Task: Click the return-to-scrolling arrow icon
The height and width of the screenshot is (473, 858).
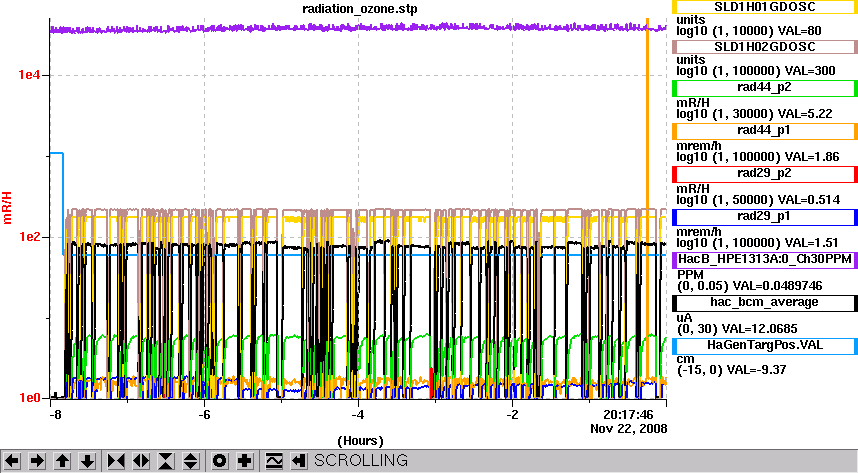Action: point(298,461)
